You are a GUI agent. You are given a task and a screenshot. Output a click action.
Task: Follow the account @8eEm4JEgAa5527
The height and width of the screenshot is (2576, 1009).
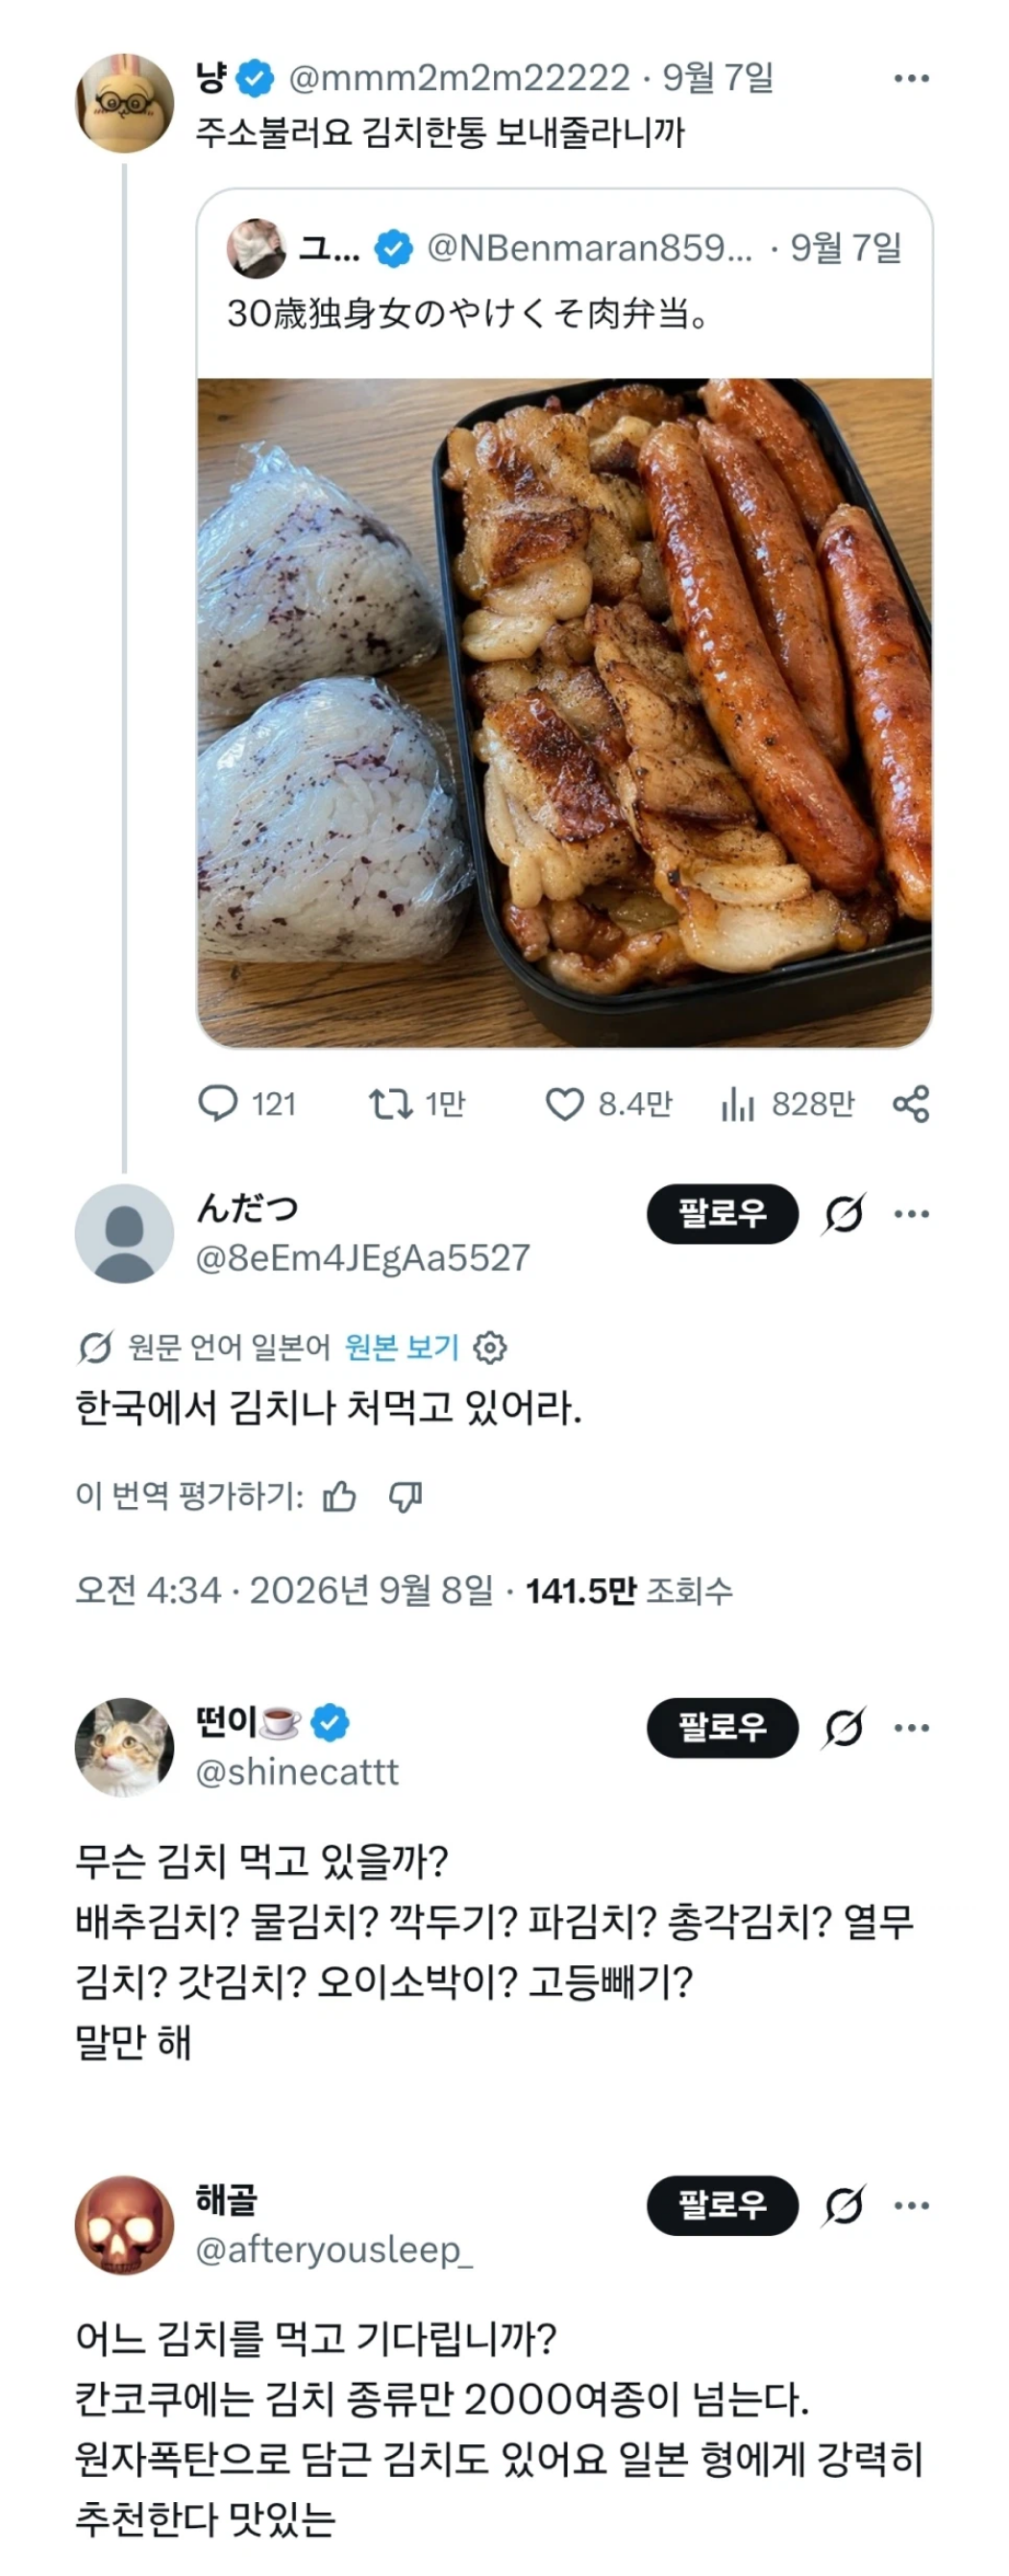pyautogui.click(x=722, y=1214)
